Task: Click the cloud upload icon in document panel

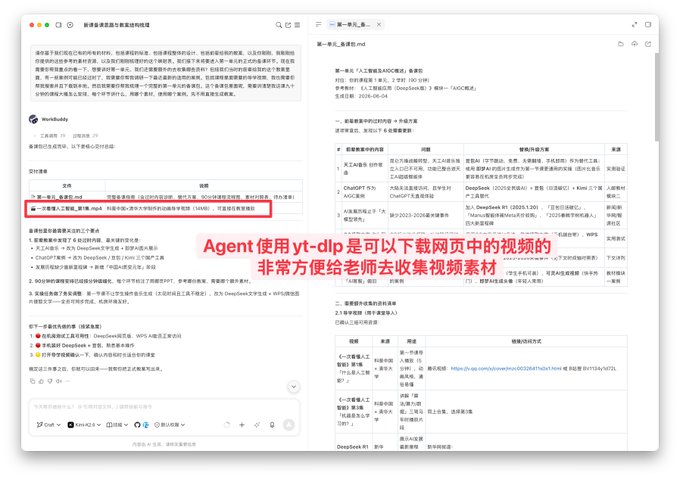Action: coord(634,44)
